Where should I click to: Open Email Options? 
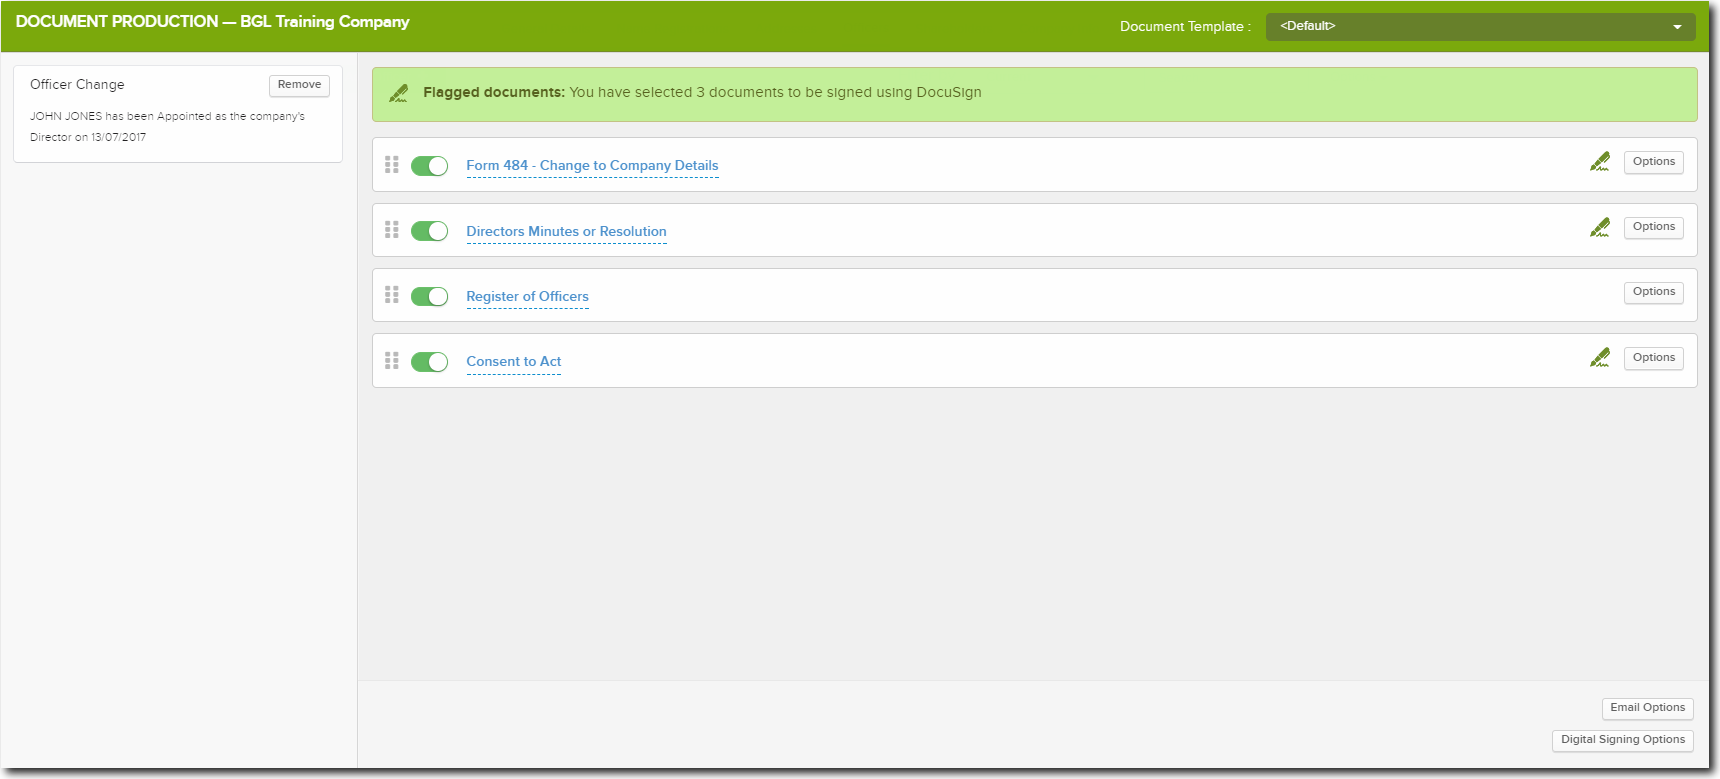click(1647, 708)
